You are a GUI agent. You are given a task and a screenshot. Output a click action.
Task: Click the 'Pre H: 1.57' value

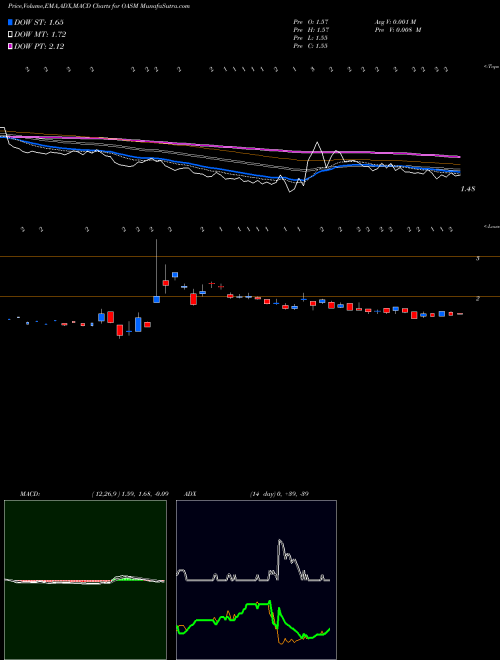pos(311,30)
